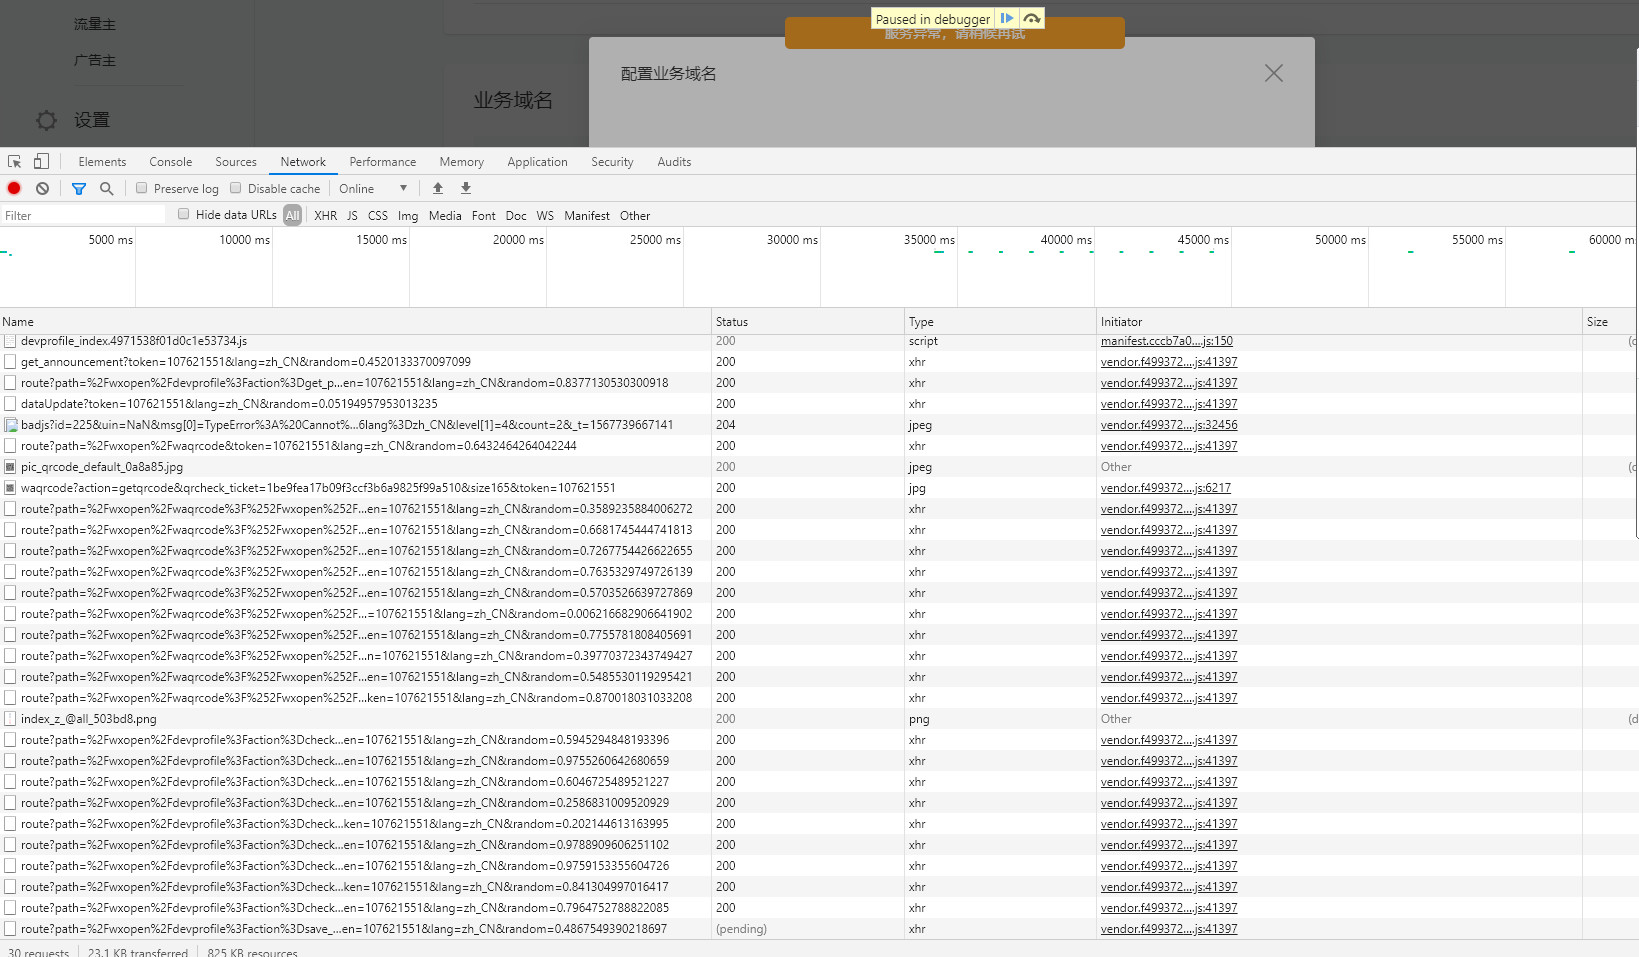Open the Online throttling dropdown
The width and height of the screenshot is (1639, 957).
click(373, 188)
